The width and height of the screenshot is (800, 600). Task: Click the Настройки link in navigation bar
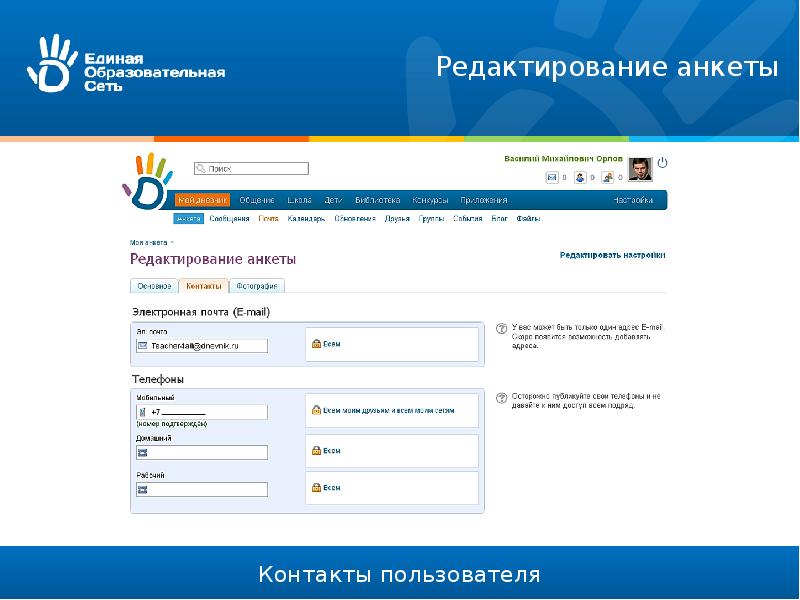(x=633, y=200)
